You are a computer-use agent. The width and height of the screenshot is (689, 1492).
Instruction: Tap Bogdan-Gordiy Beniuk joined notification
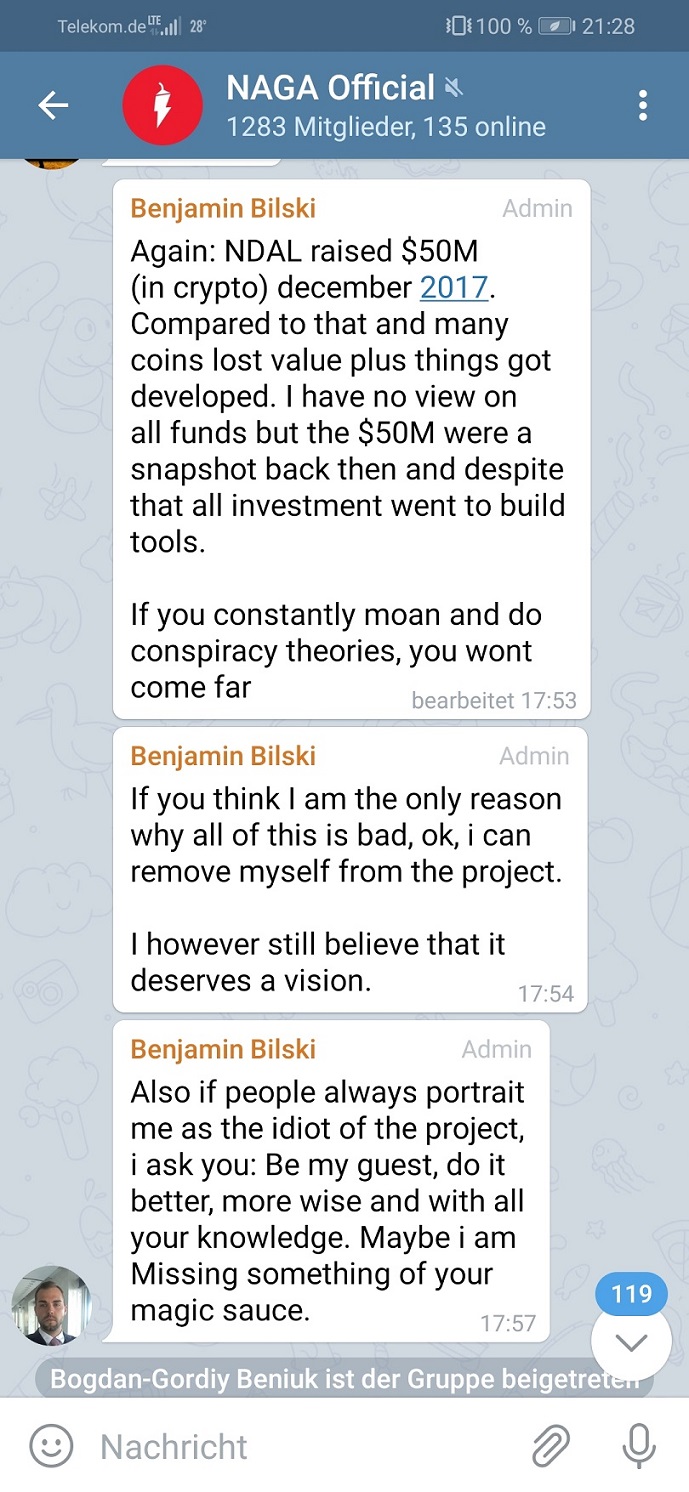[x=344, y=1381]
